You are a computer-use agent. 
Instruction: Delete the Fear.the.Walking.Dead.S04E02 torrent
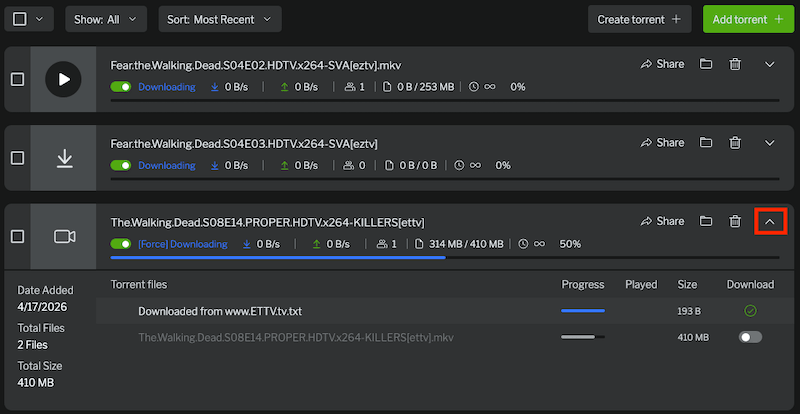[x=735, y=64]
